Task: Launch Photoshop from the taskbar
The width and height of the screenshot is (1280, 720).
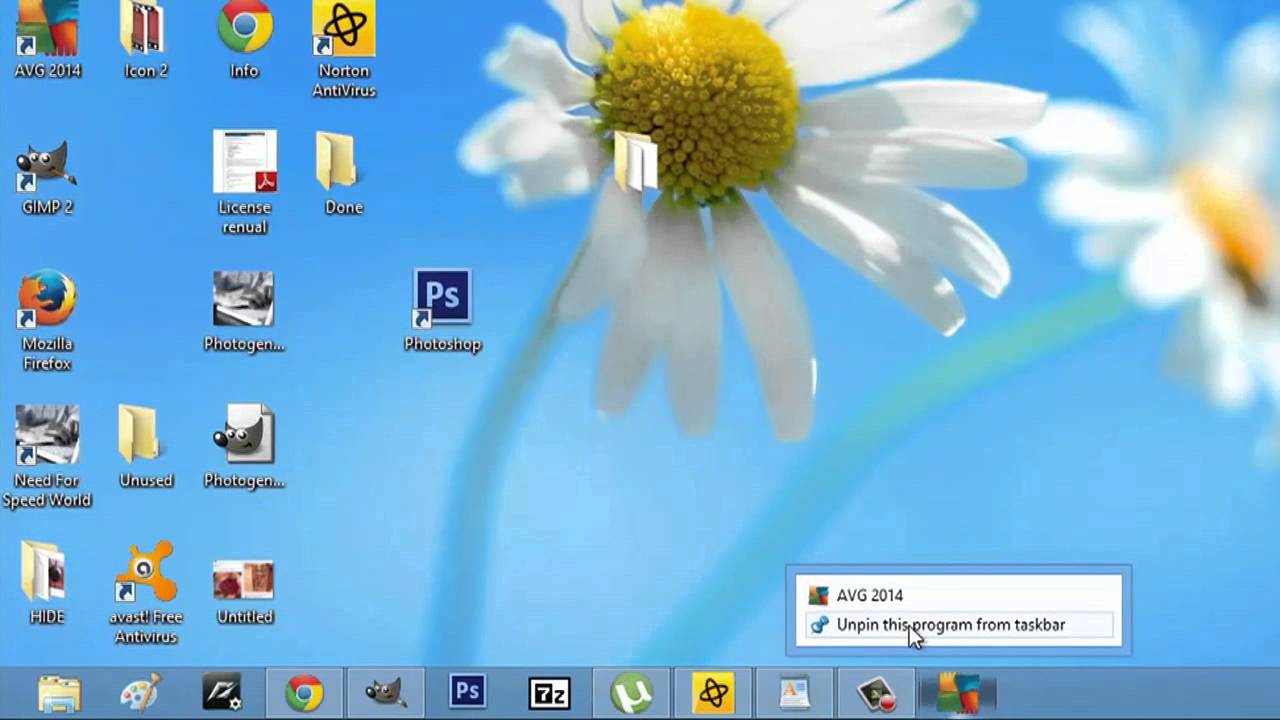Action: click(x=466, y=691)
